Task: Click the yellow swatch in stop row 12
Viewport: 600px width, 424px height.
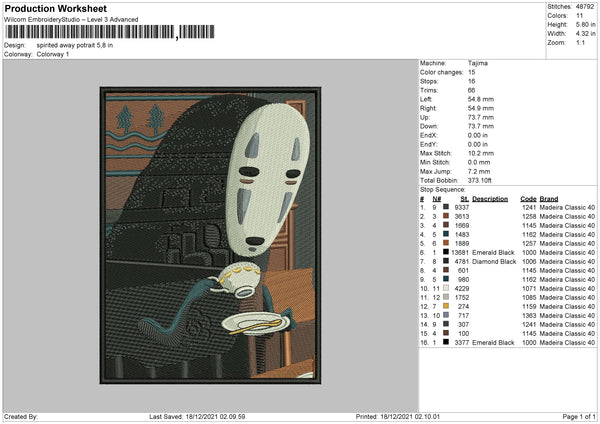Action: click(x=446, y=306)
